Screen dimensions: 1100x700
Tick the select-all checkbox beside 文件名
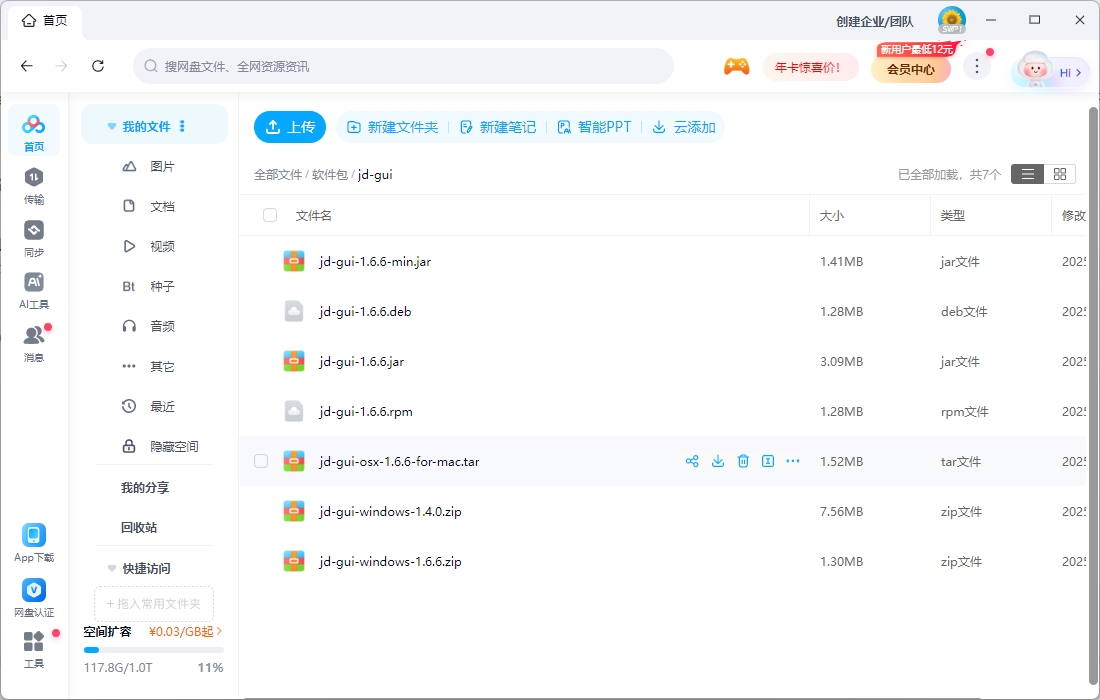click(270, 215)
